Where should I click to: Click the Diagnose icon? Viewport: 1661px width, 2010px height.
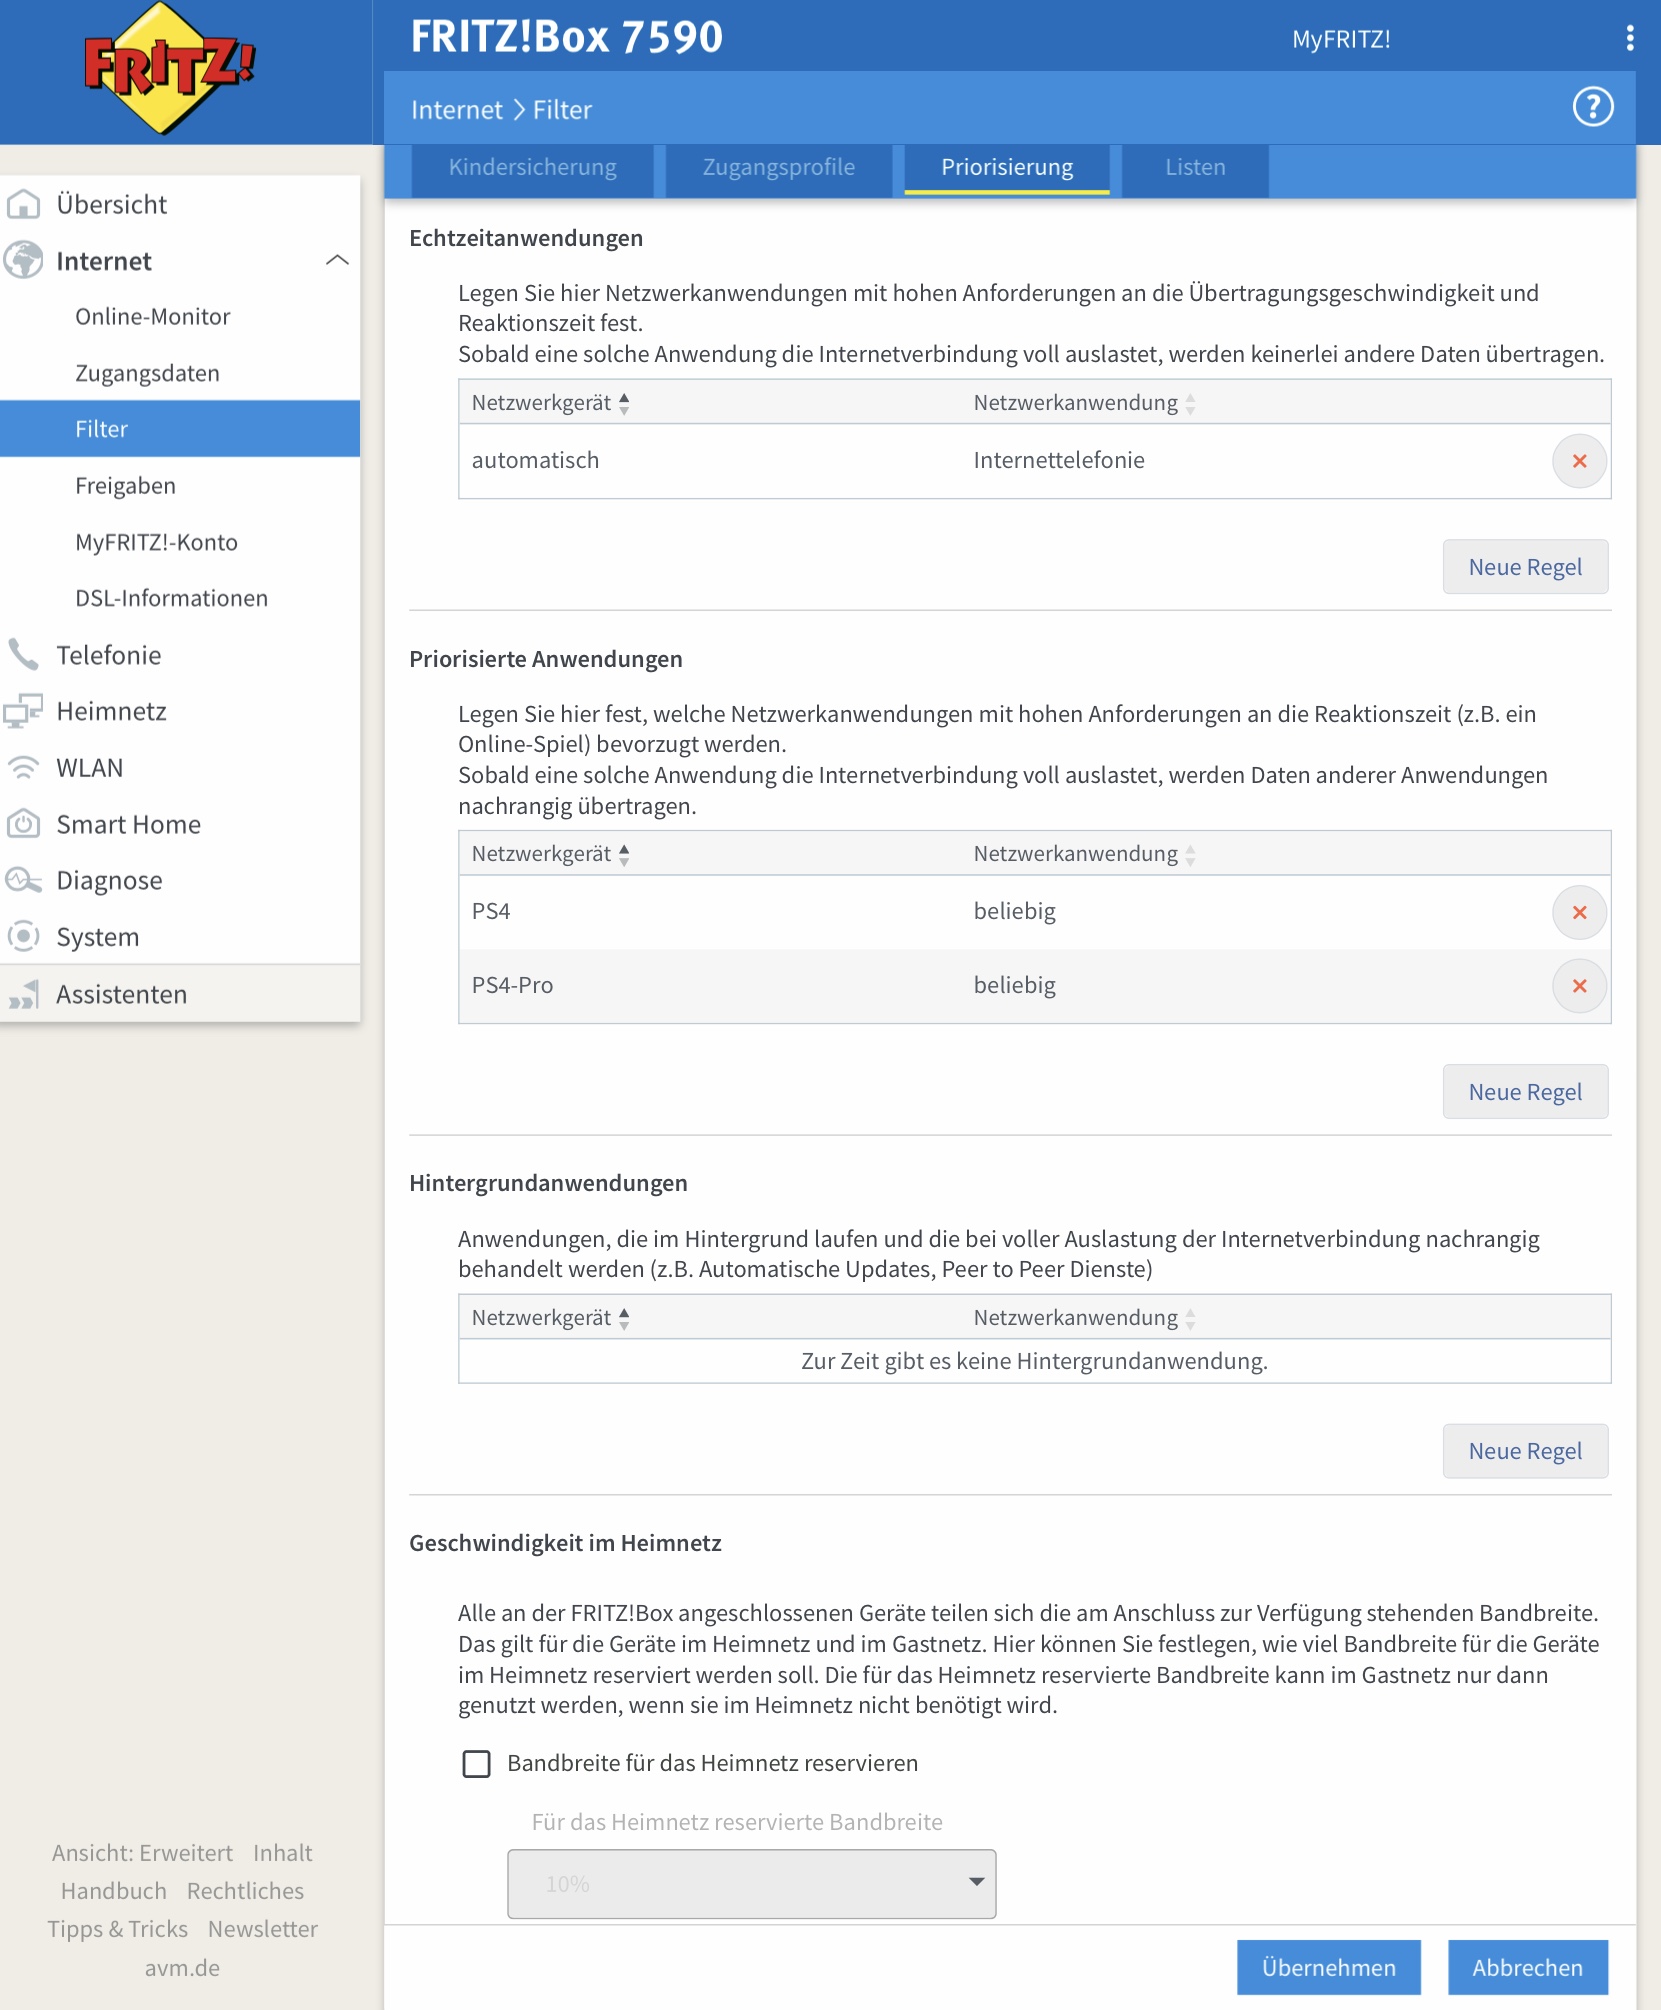coord(23,880)
